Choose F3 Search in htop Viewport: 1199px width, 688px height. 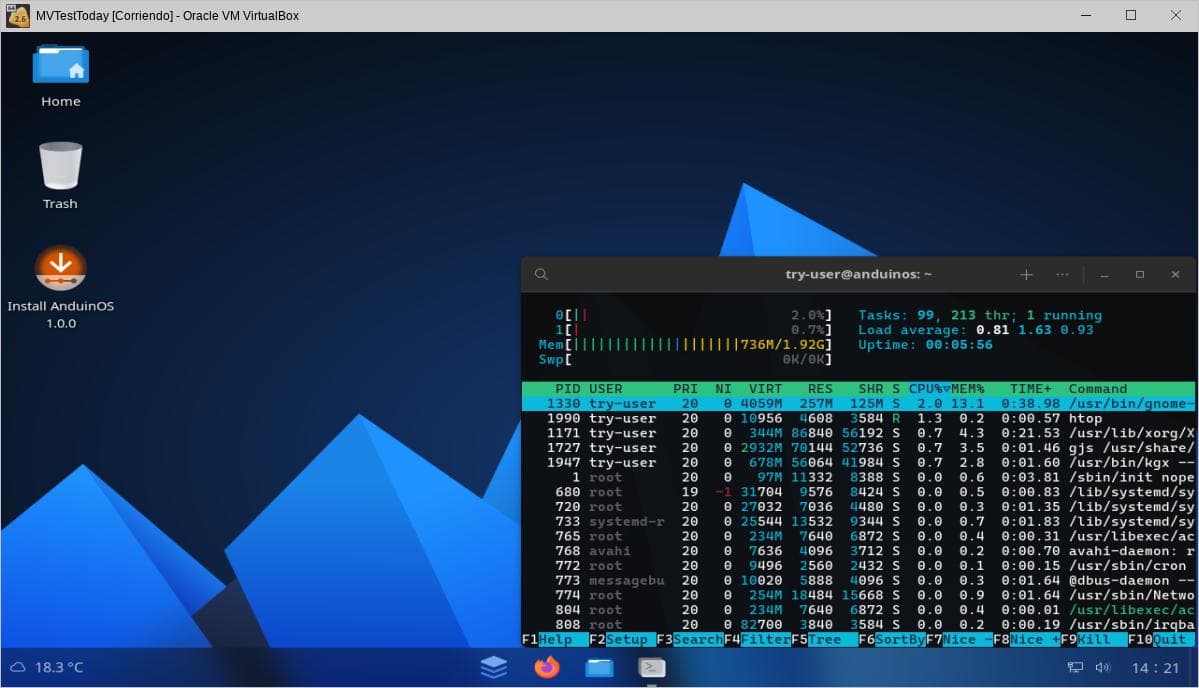[x=690, y=639]
